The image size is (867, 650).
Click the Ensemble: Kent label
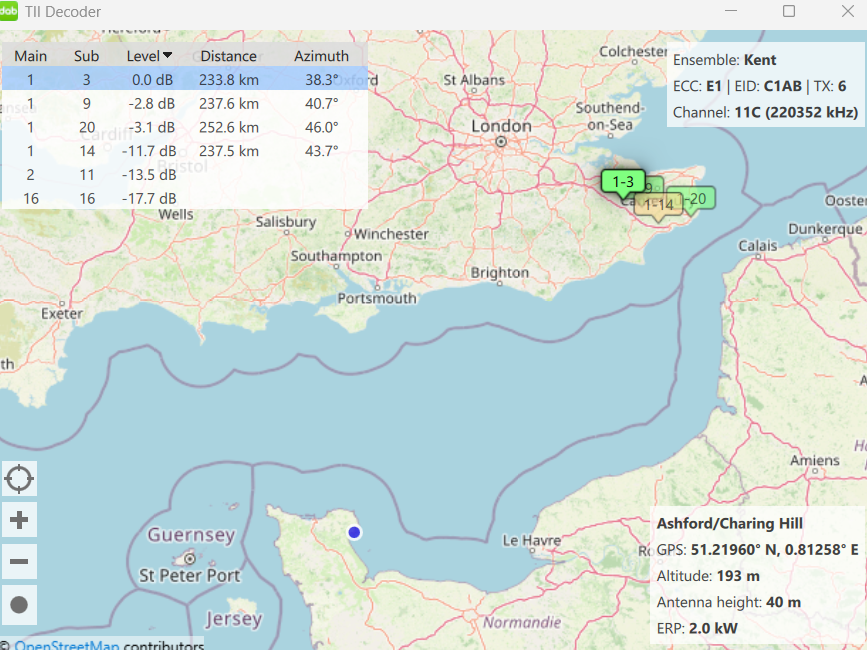tap(724, 60)
